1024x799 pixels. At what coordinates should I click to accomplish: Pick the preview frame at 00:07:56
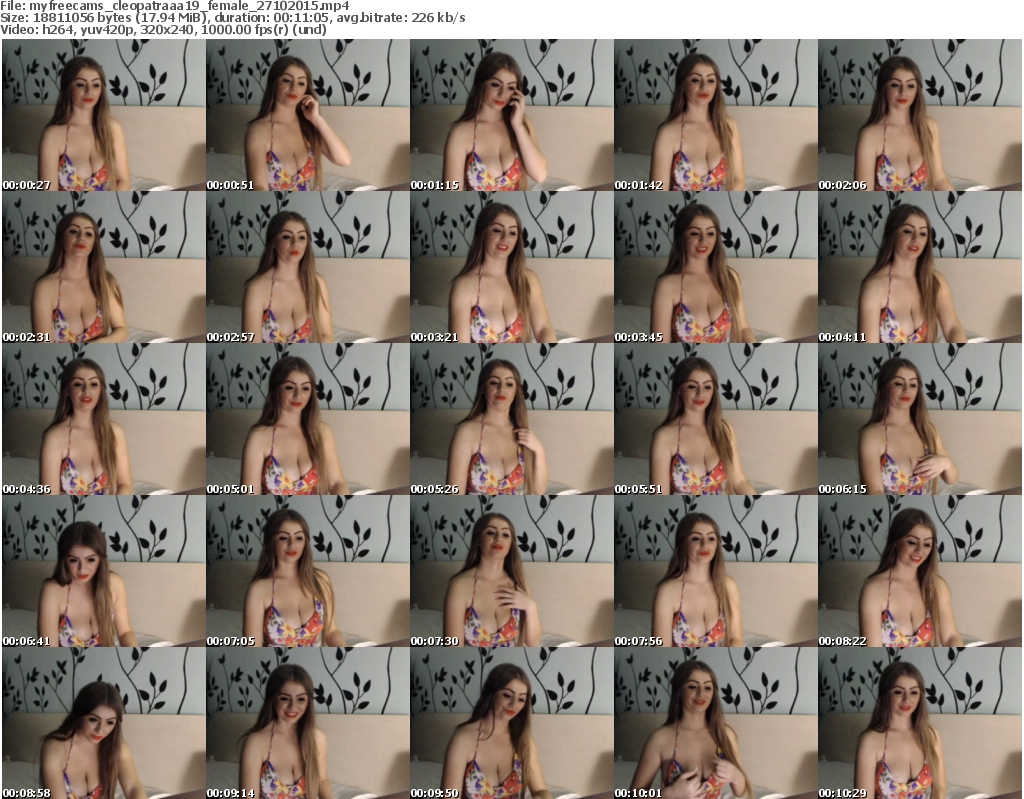[716, 572]
